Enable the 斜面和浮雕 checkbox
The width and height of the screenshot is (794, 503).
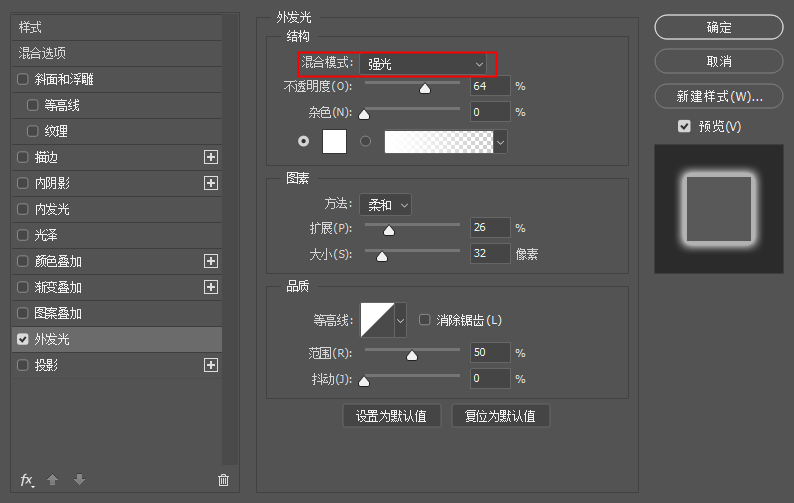pos(23,80)
